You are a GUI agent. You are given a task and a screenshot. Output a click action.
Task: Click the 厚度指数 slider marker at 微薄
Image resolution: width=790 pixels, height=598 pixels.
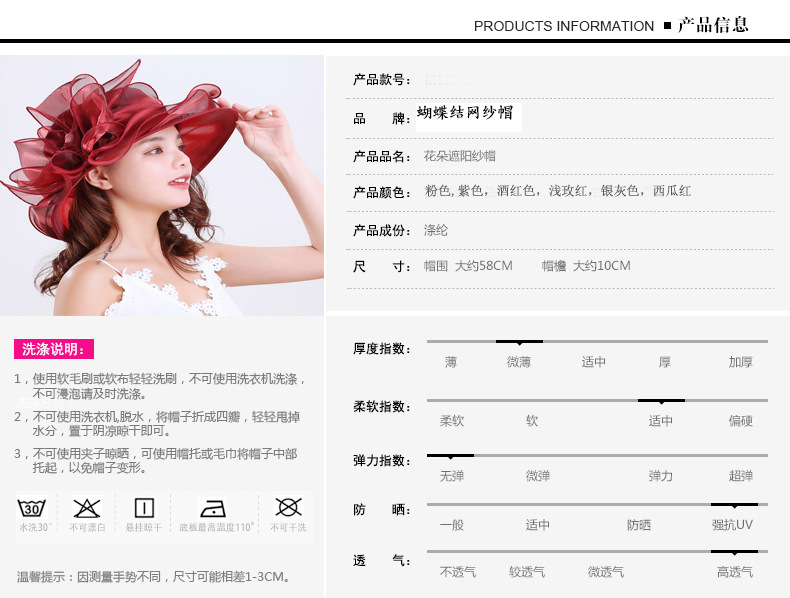519,342
